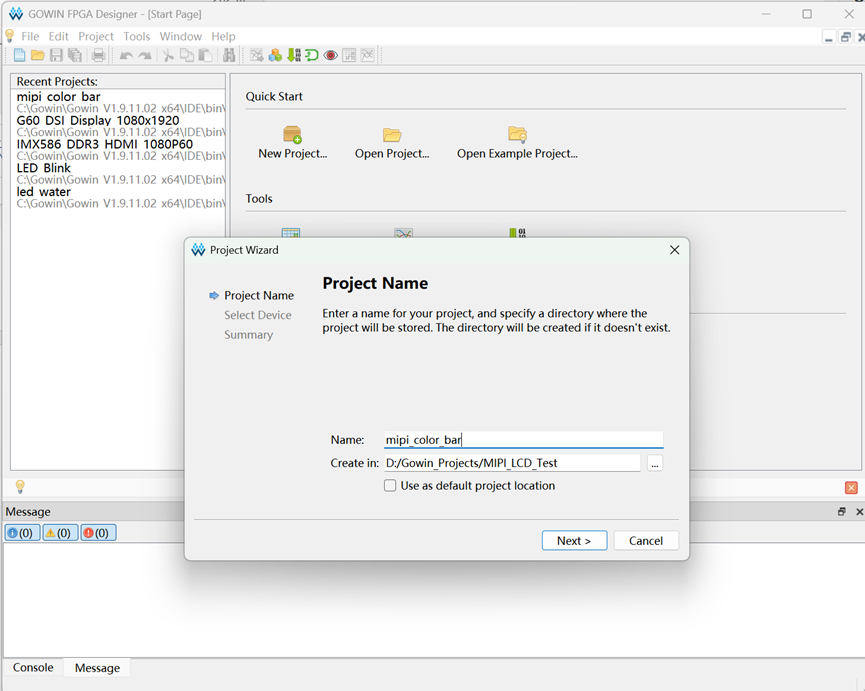The width and height of the screenshot is (865, 691).
Task: Open the Project menu
Action: point(95,36)
